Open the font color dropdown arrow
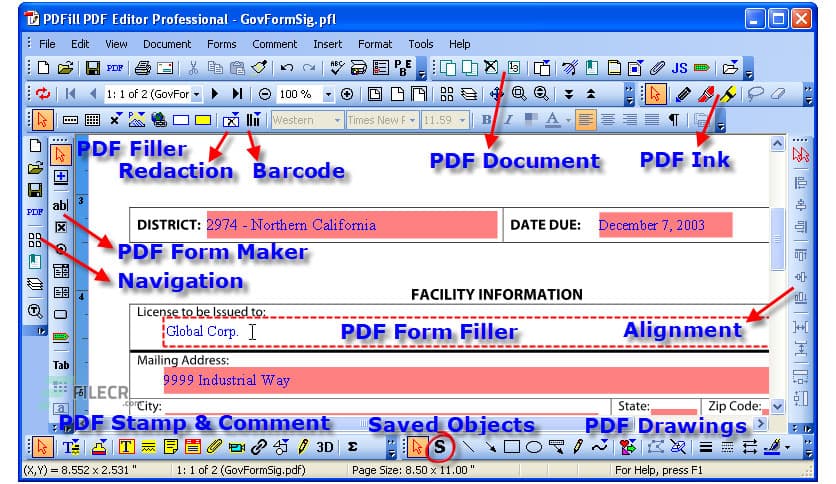Viewport: 836px width, 484px height. [x=568, y=120]
